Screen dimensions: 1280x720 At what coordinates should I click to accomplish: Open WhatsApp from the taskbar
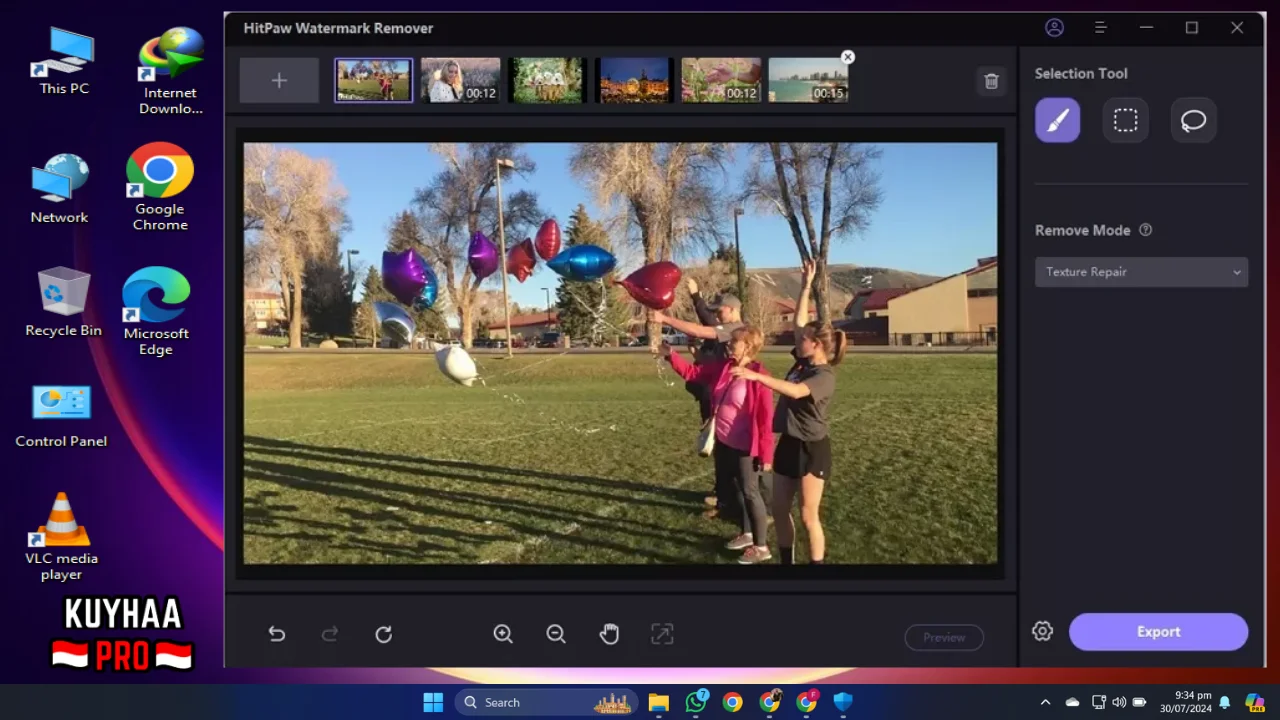coord(696,702)
